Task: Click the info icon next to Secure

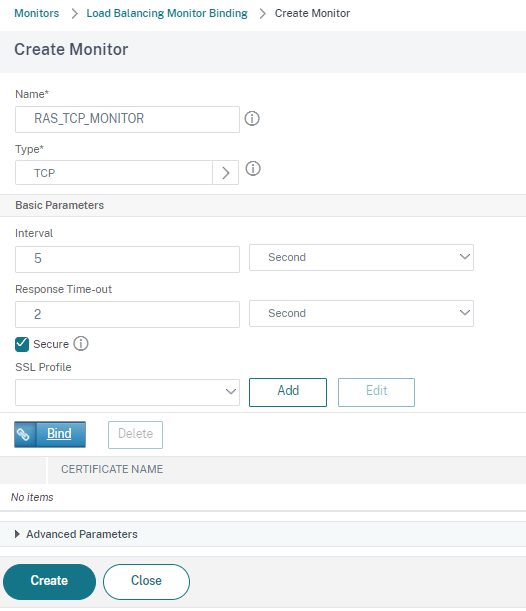Action: 81,344
